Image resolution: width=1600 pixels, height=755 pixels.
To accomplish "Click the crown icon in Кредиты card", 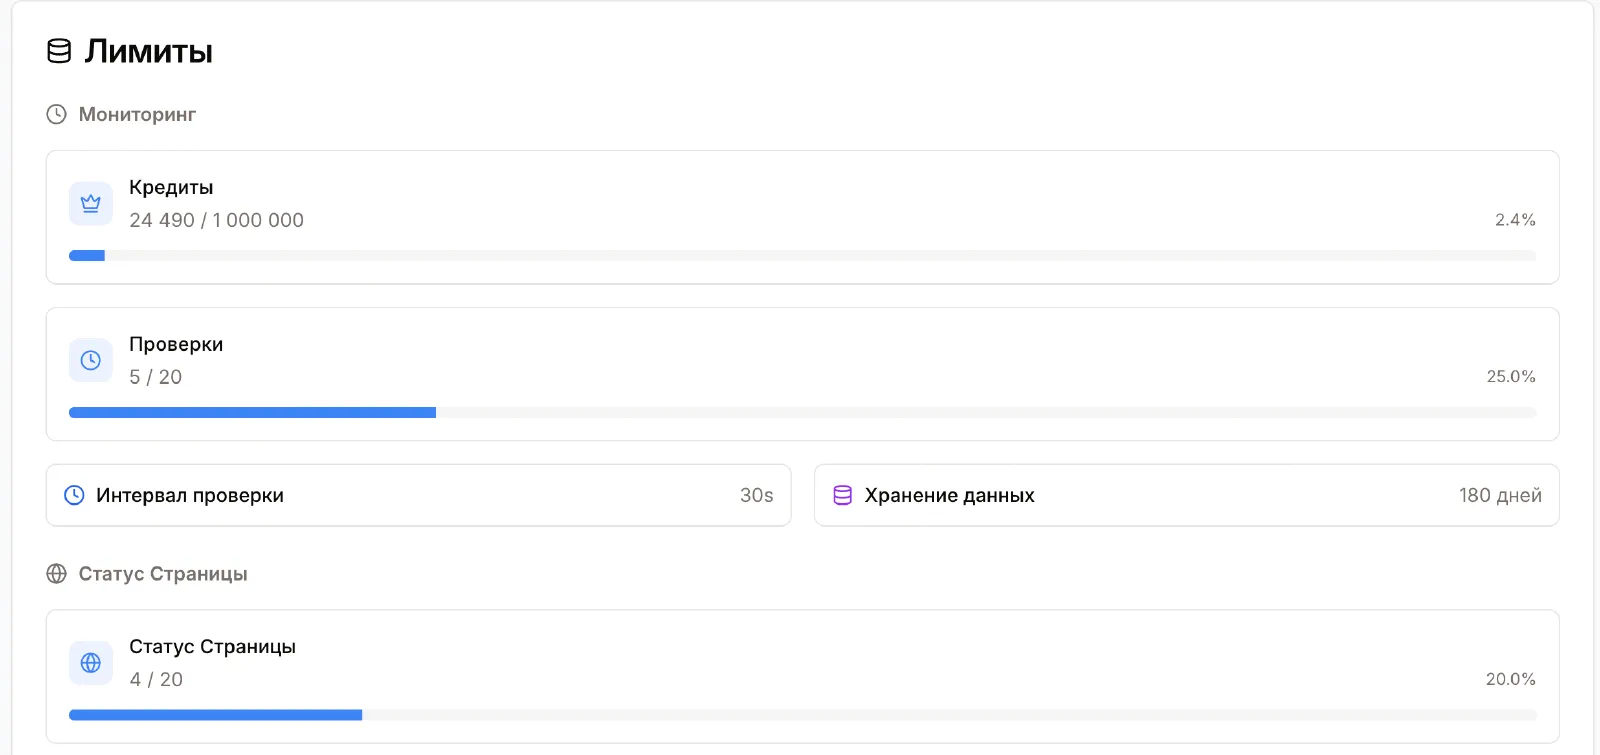I will (x=91, y=204).
